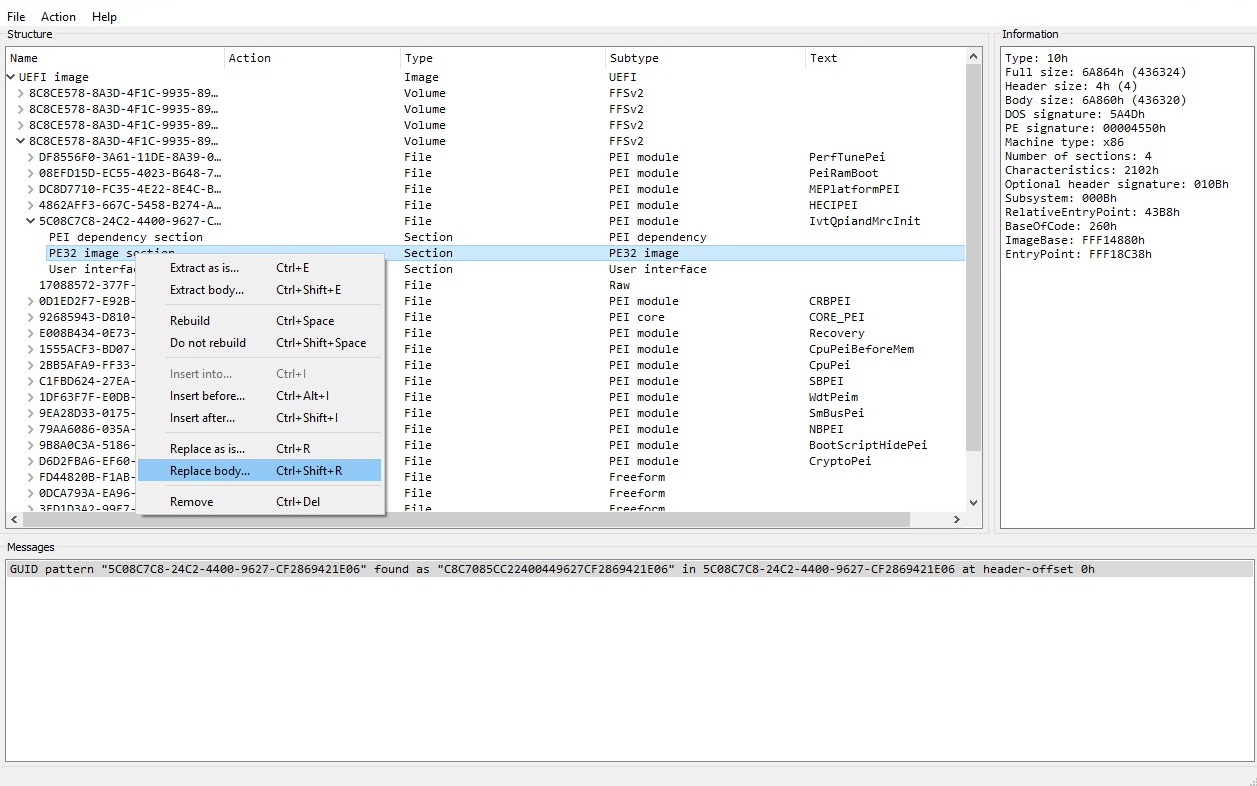1257x786 pixels.
Task: Choose Insert after... in context menu
Action: coord(260,418)
